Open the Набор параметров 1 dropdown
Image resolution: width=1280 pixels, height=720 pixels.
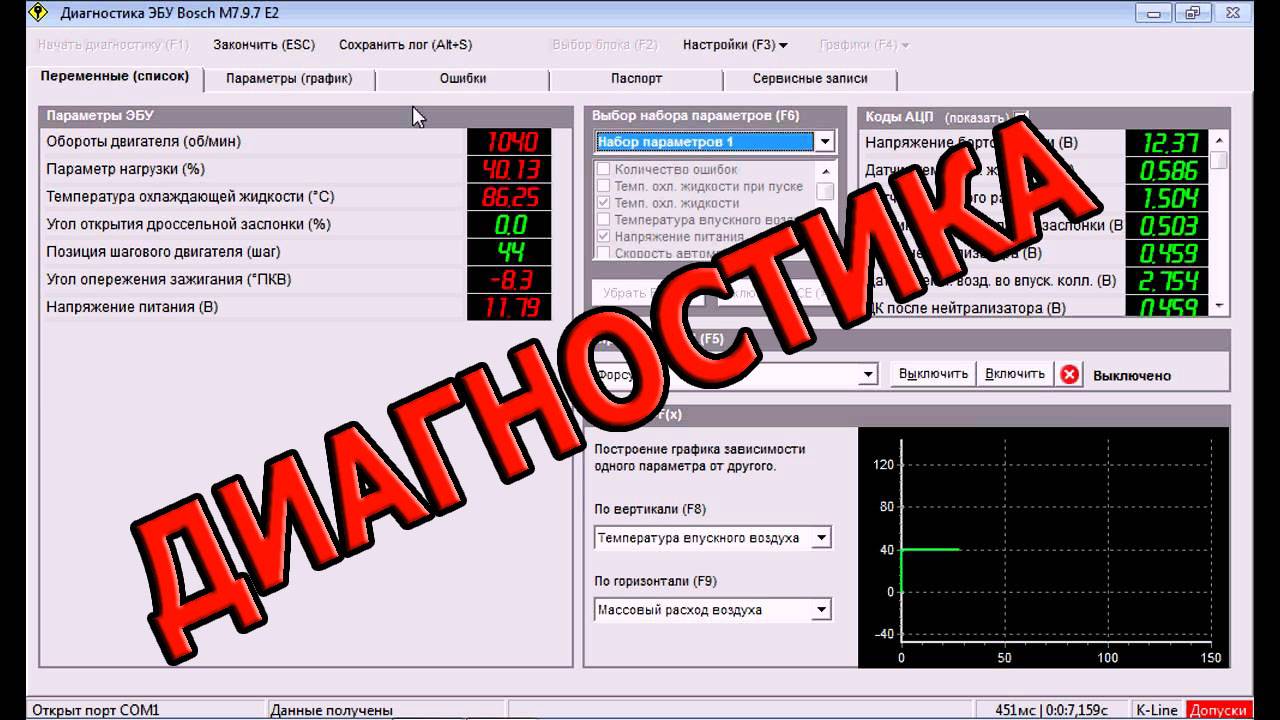tap(824, 142)
